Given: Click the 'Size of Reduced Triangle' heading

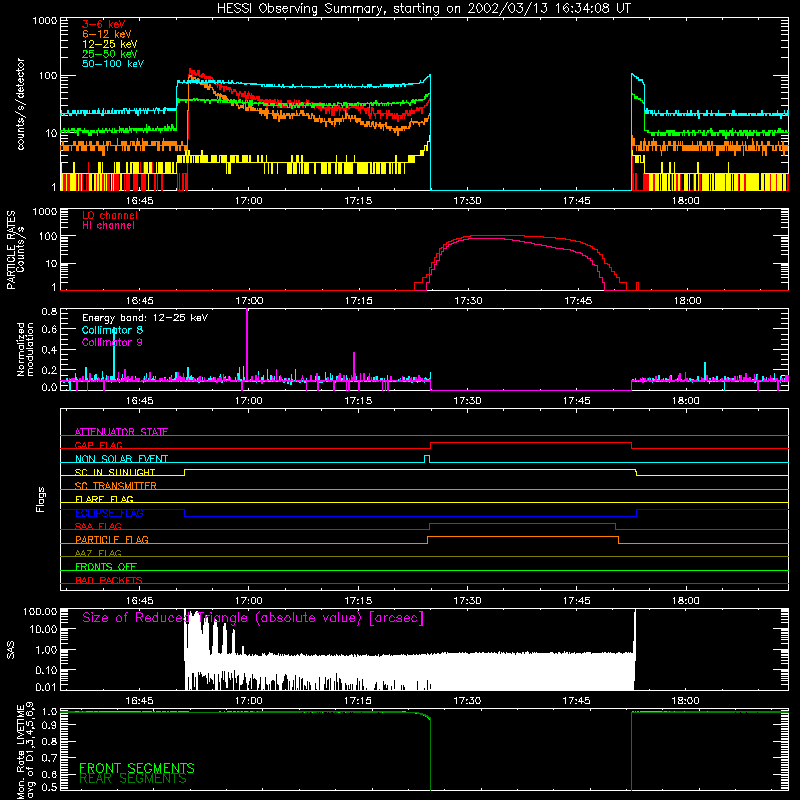Looking at the screenshot, I should point(253,618).
